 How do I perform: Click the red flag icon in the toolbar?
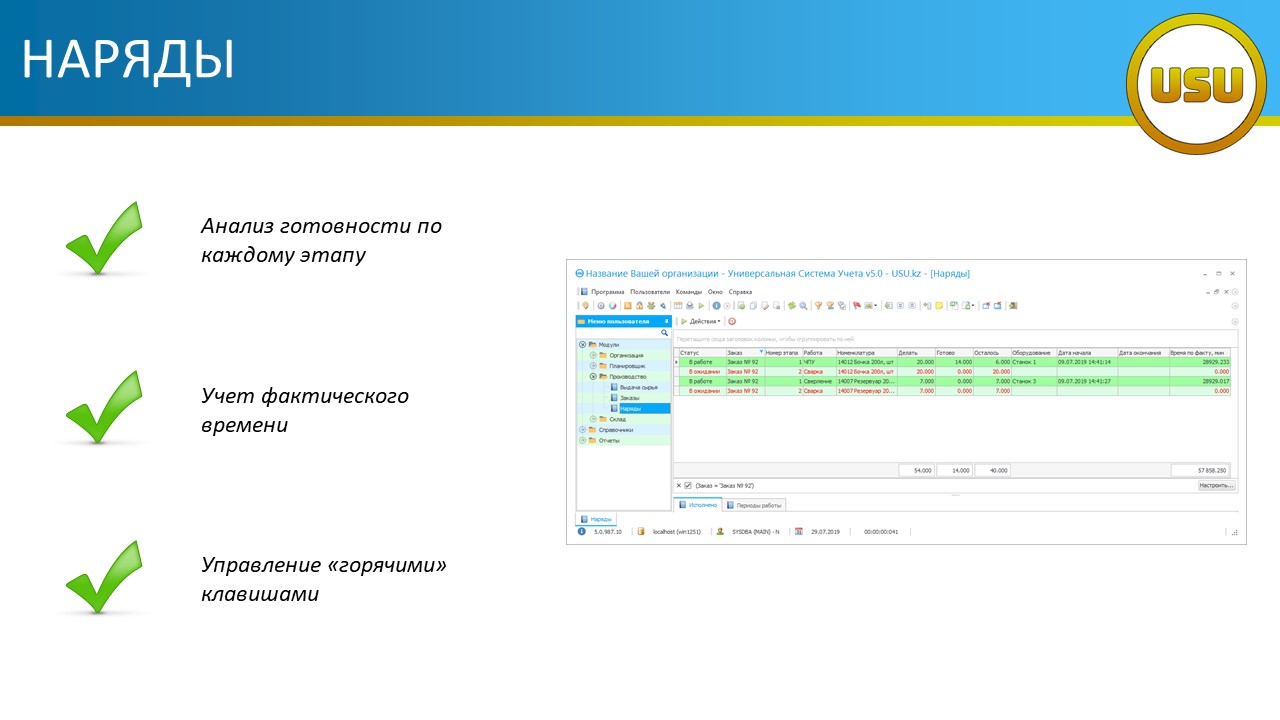(x=856, y=306)
